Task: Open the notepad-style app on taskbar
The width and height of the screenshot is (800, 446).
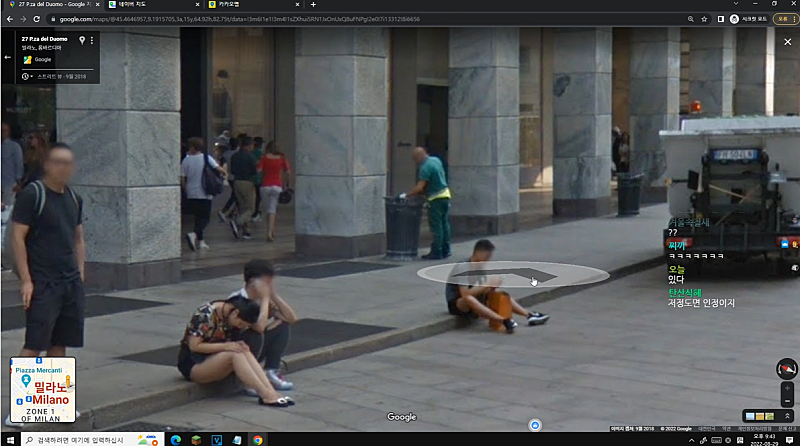Action: [x=237, y=440]
